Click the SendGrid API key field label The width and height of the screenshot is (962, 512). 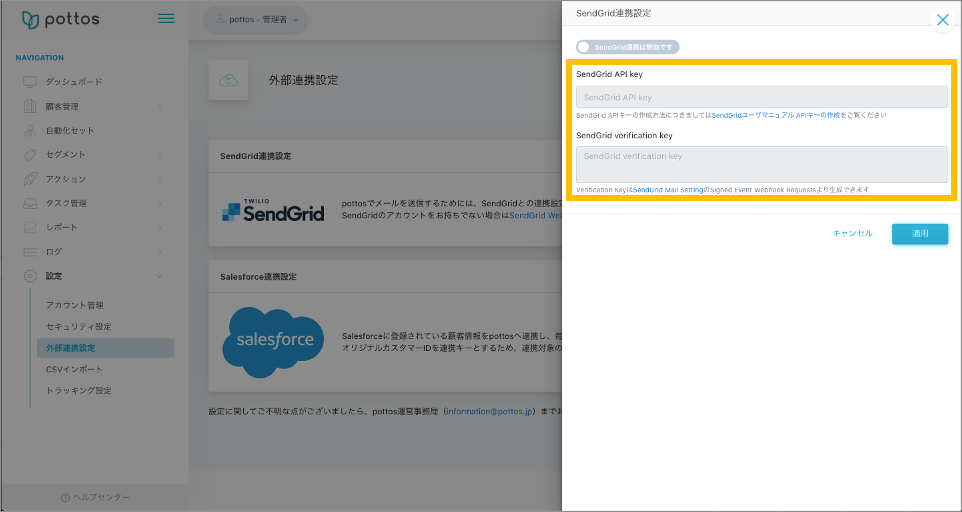[609, 74]
